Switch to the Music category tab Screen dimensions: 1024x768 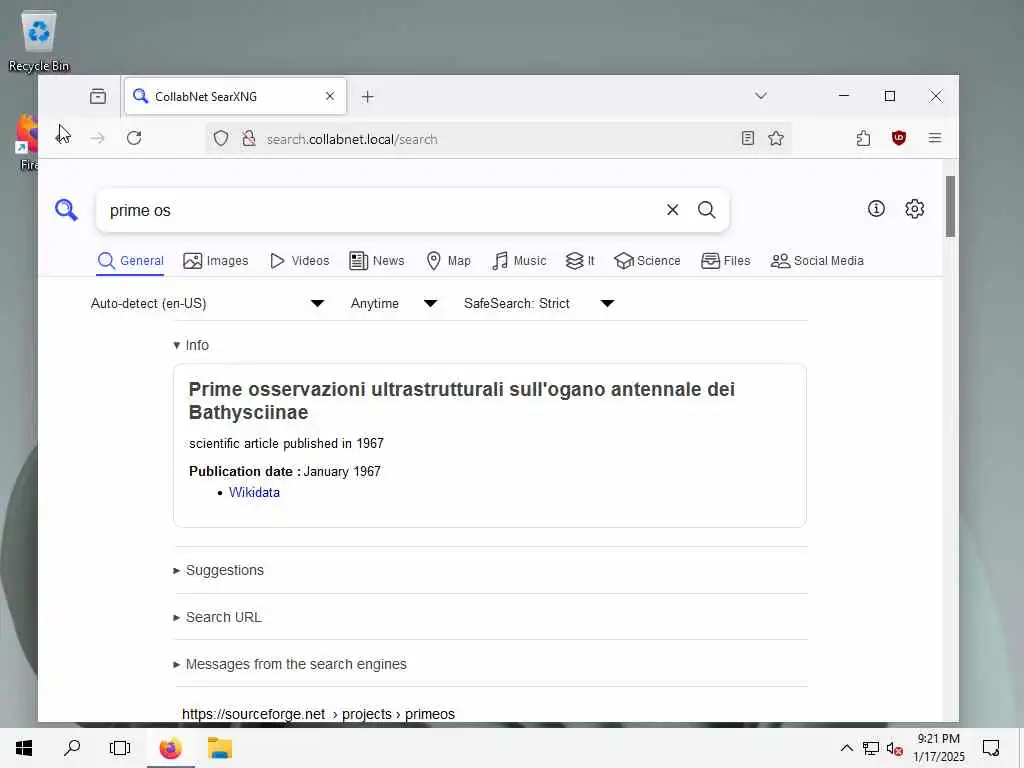(519, 261)
